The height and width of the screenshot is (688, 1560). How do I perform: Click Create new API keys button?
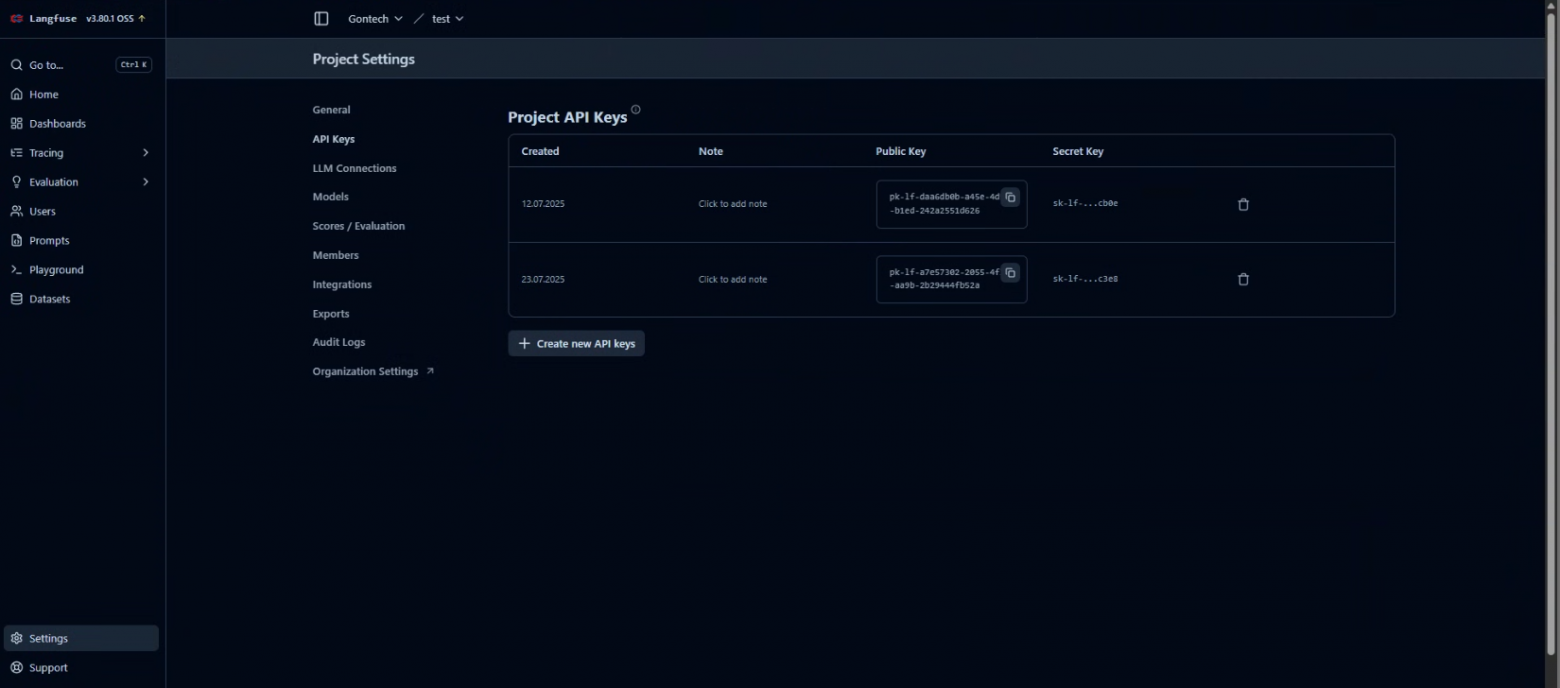[x=576, y=343]
